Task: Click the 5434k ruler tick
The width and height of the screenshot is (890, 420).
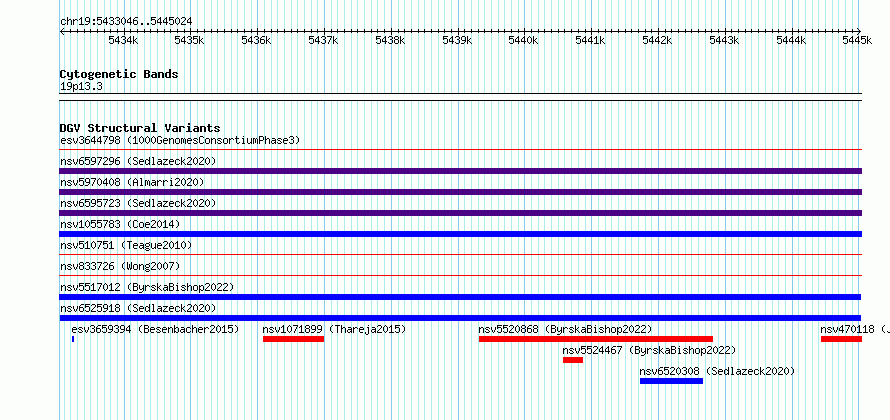Action: click(x=123, y=40)
